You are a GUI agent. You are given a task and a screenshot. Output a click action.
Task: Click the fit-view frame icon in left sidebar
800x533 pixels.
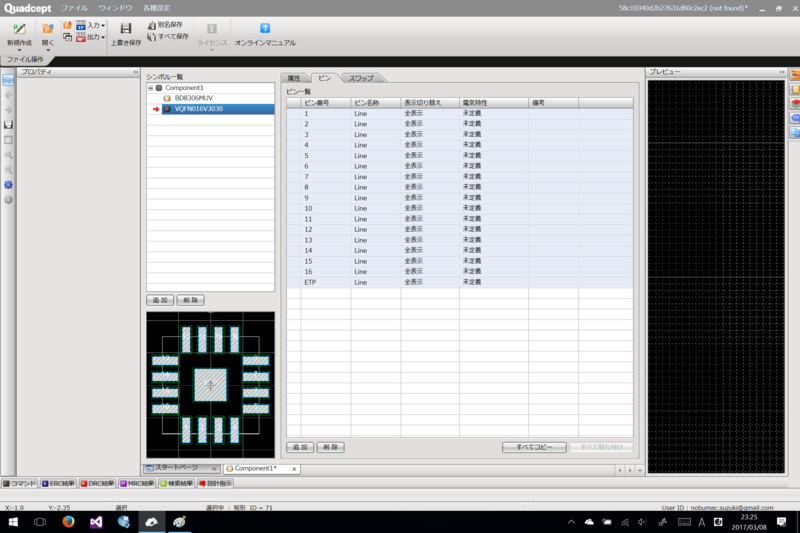point(8,140)
